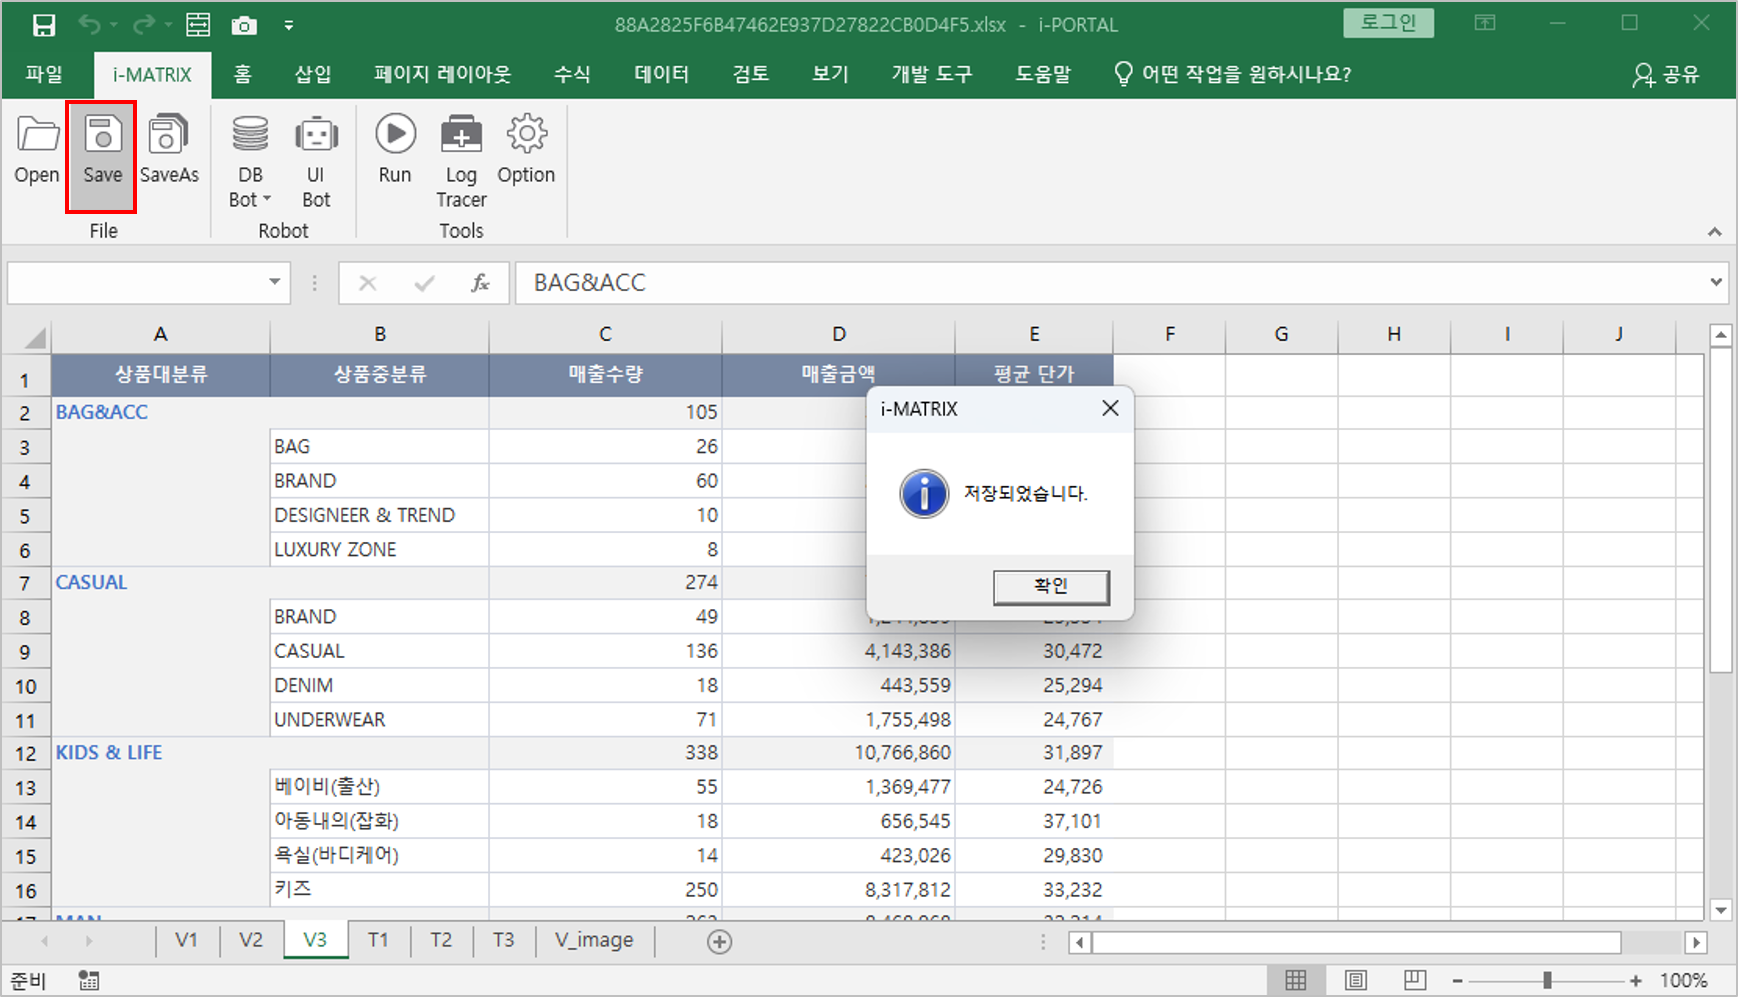
Task: Click the camera icon in quick access toolbar
Action: click(x=244, y=25)
